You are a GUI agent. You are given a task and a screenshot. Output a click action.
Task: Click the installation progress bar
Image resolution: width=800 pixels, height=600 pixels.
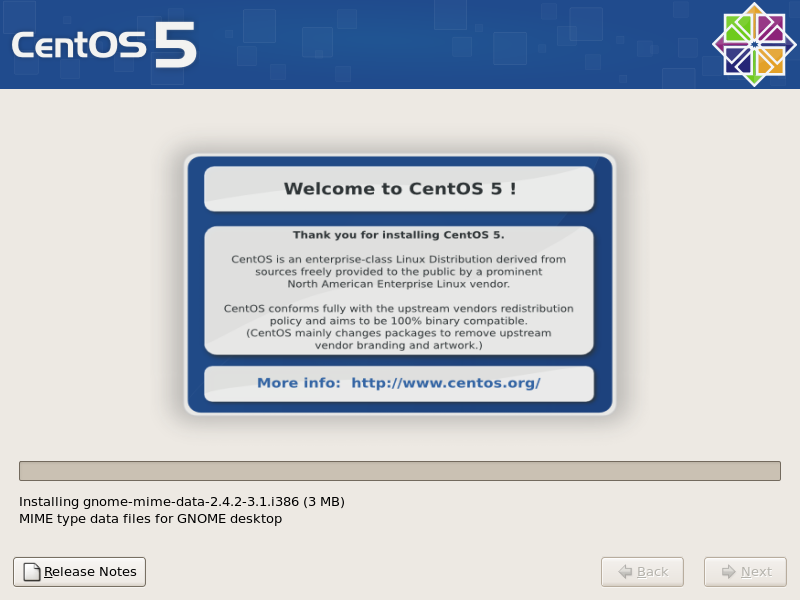pyautogui.click(x=399, y=471)
